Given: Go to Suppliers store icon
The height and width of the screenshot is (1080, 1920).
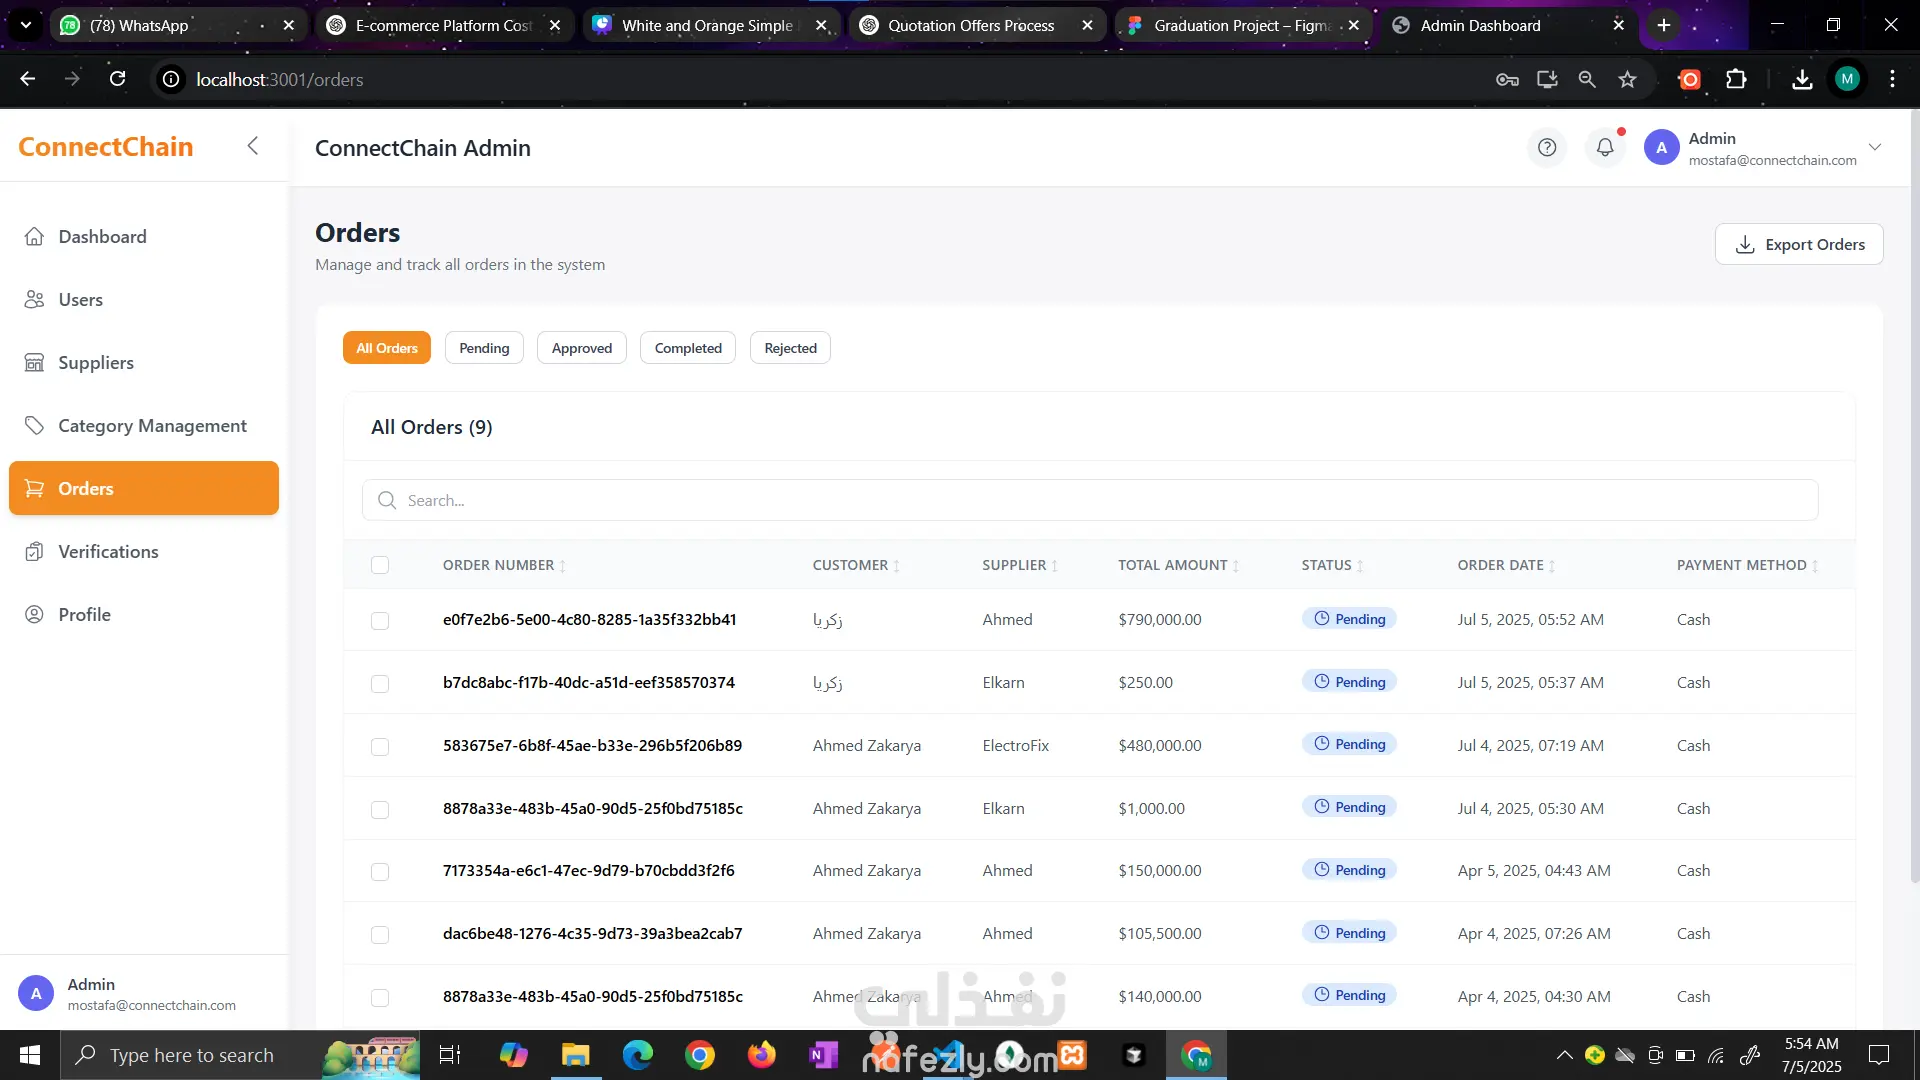Looking at the screenshot, I should pos(34,363).
